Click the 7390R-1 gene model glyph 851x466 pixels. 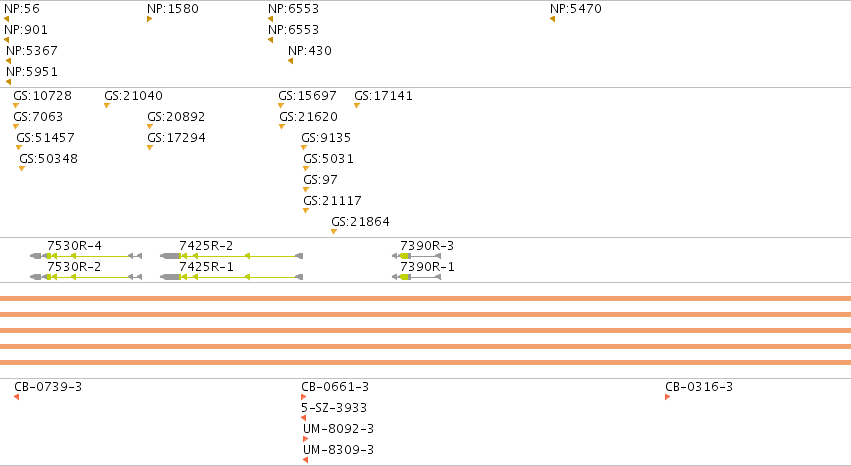[416, 277]
